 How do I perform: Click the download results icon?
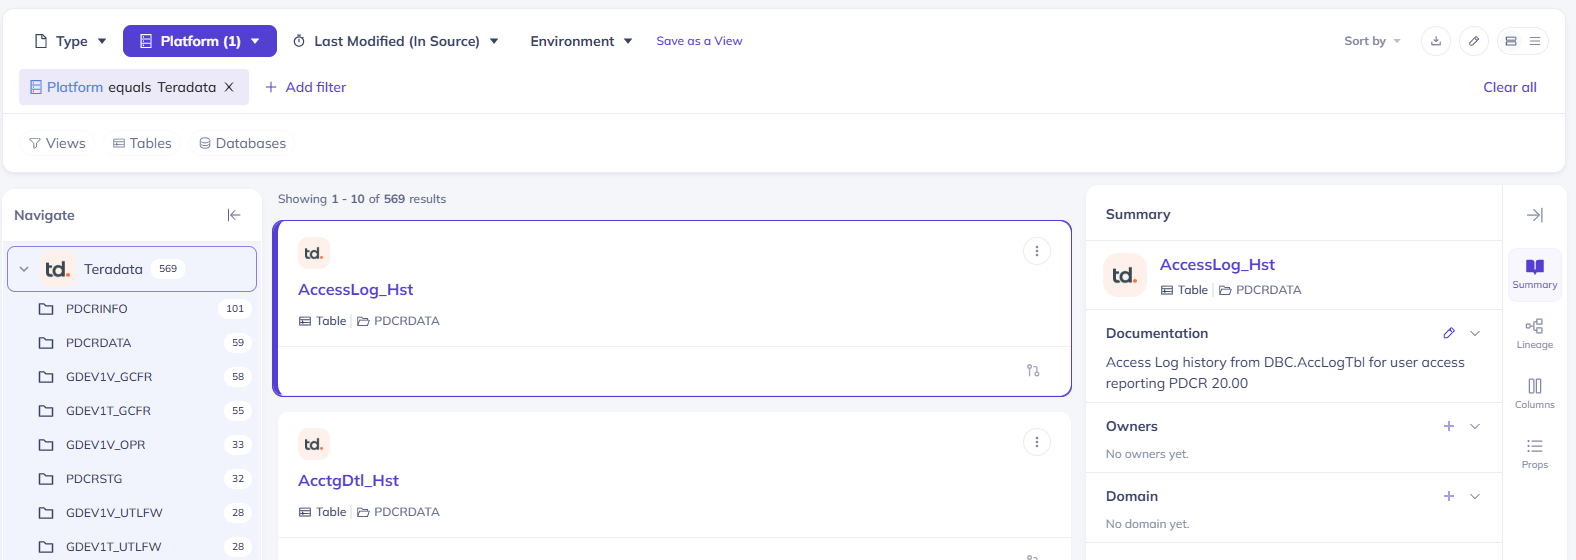(1436, 41)
